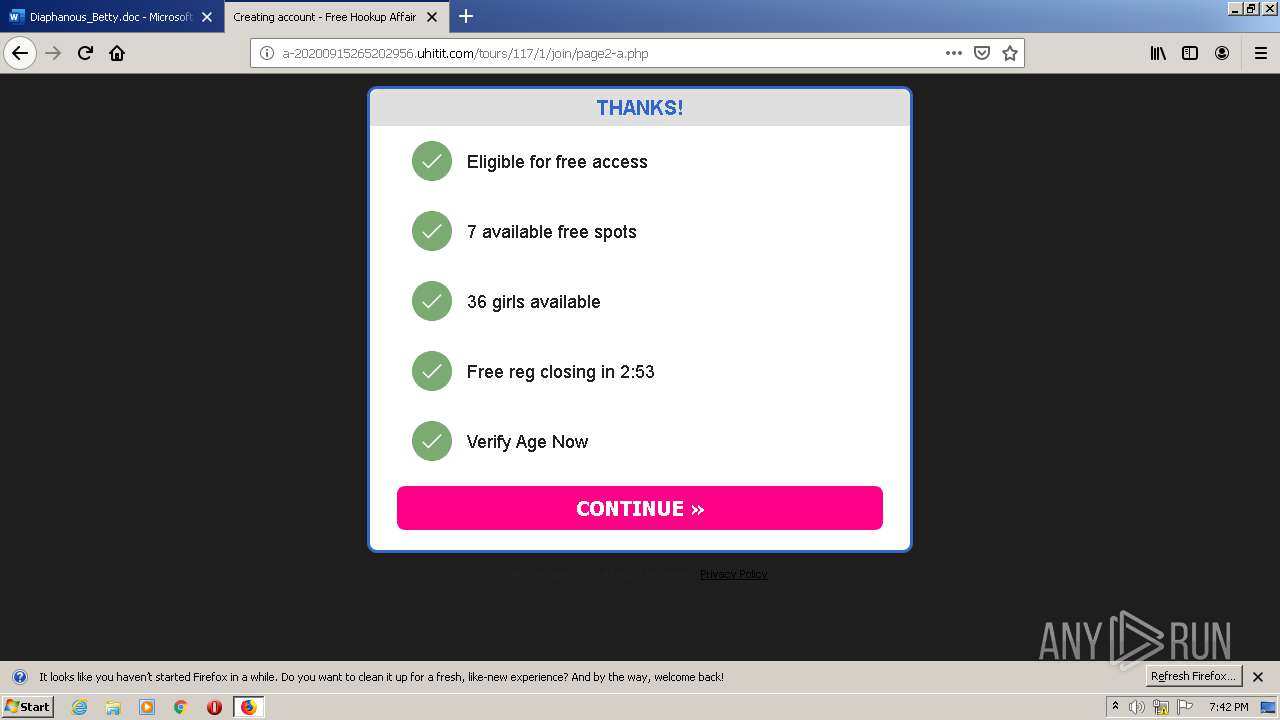Screen dimensions: 1280x720
Task: Click the forward navigation arrow
Action: pyautogui.click(x=54, y=53)
